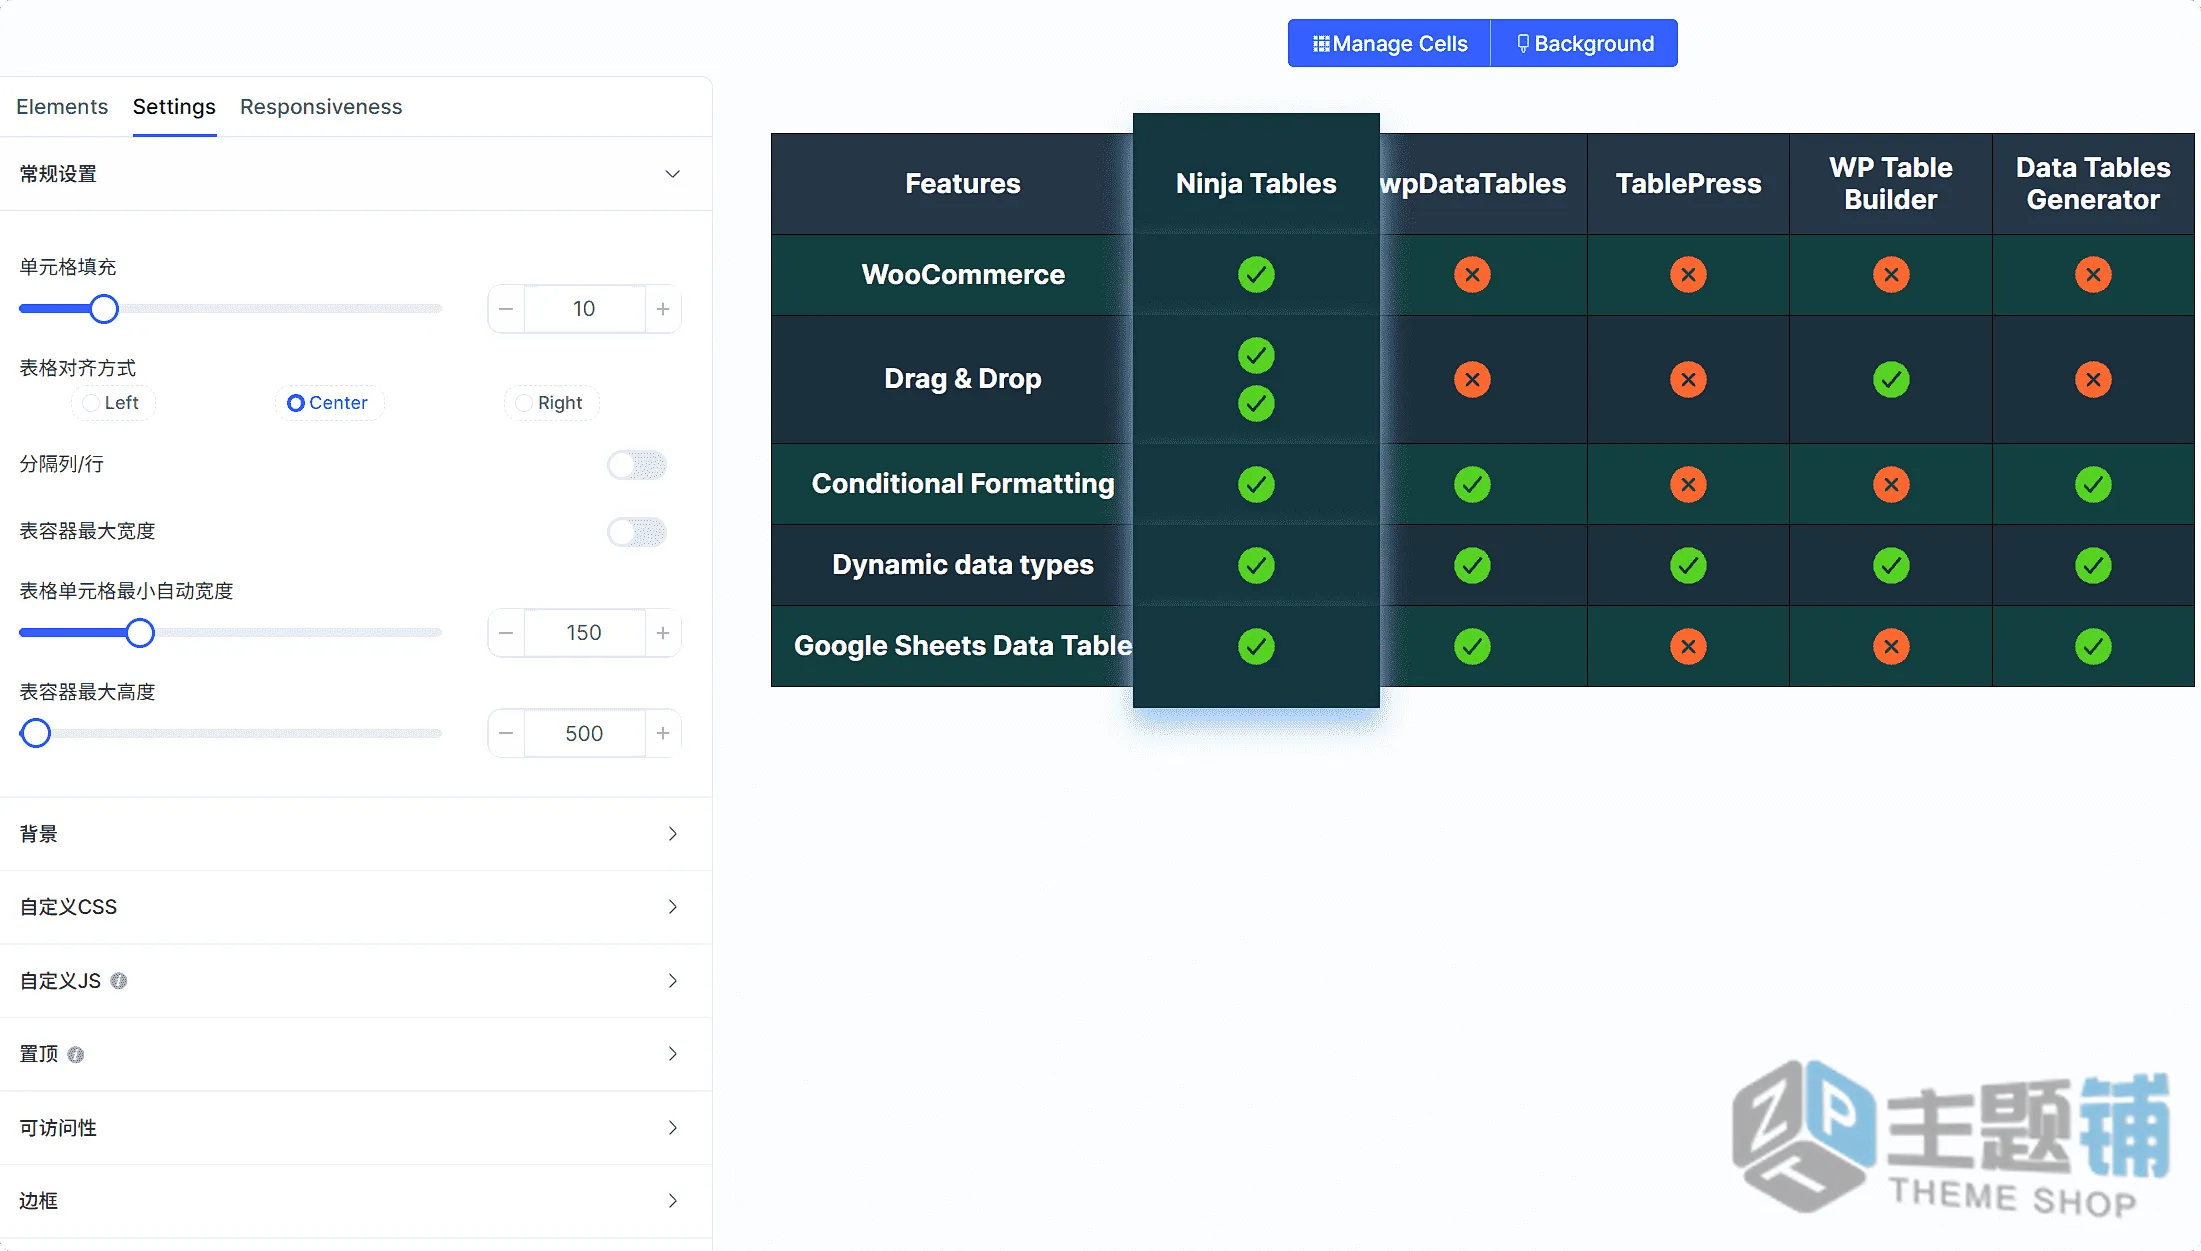Adjust the 表格单元格最小自动宽度 slider handle

(x=140, y=633)
